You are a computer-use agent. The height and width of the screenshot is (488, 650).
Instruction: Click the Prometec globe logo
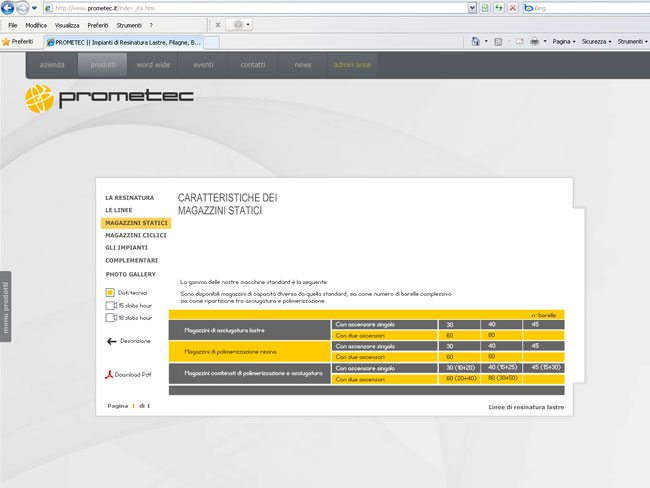tap(39, 99)
